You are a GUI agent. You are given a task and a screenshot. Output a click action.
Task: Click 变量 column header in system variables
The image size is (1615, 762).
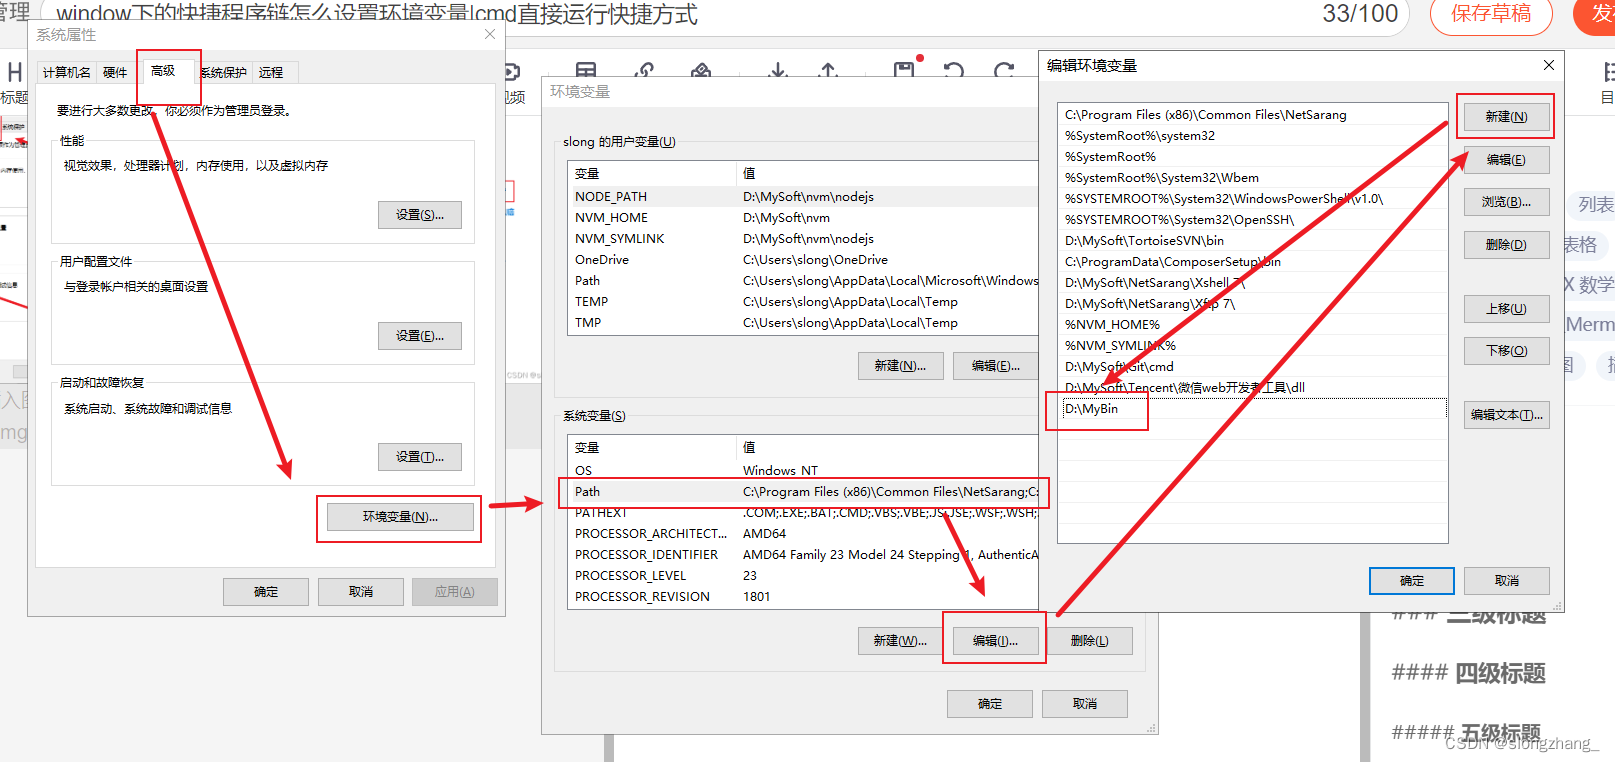(651, 448)
